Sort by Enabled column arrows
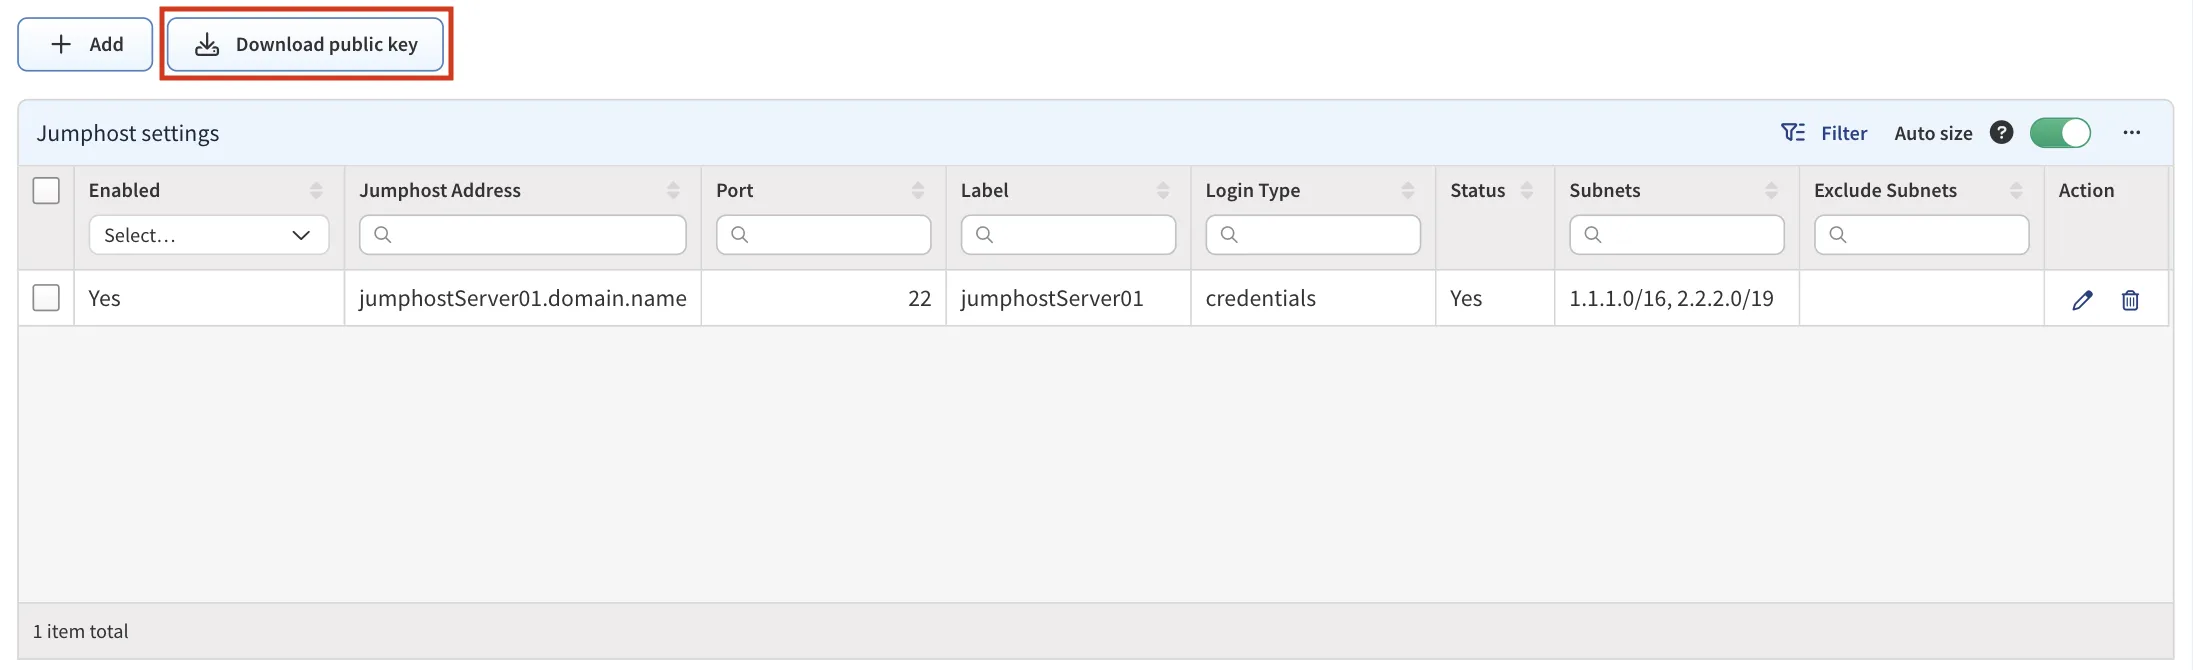 point(316,190)
